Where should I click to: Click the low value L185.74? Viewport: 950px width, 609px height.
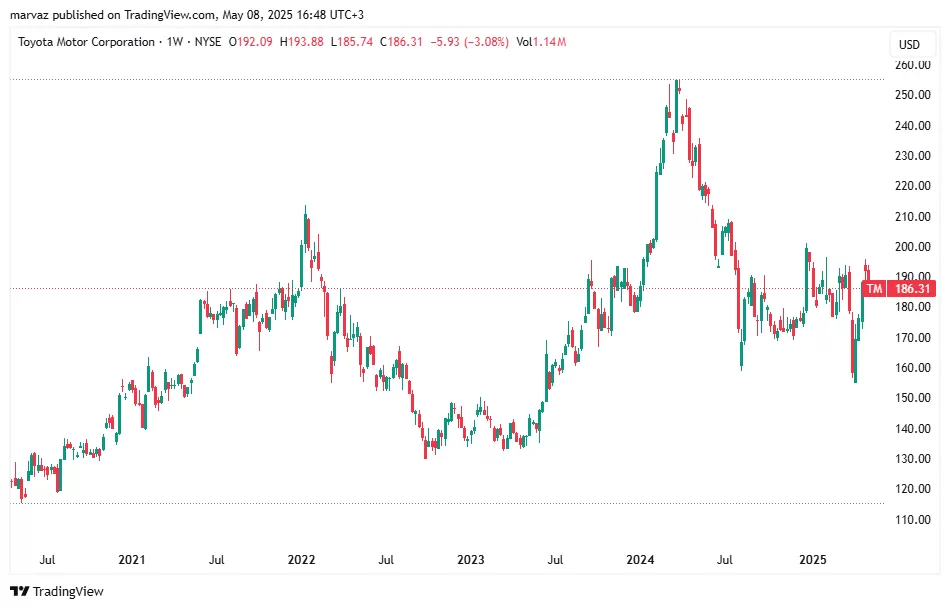coord(351,42)
